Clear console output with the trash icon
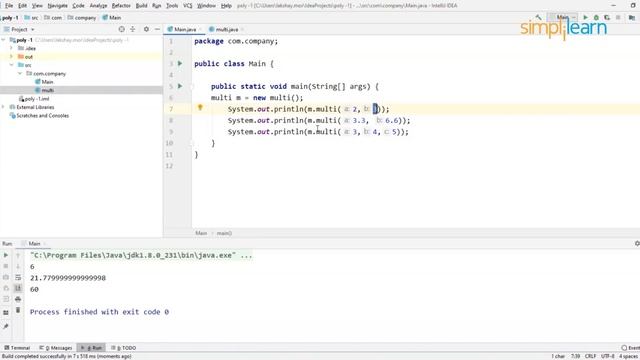This screenshot has width=640, height=360. click(x=18, y=310)
